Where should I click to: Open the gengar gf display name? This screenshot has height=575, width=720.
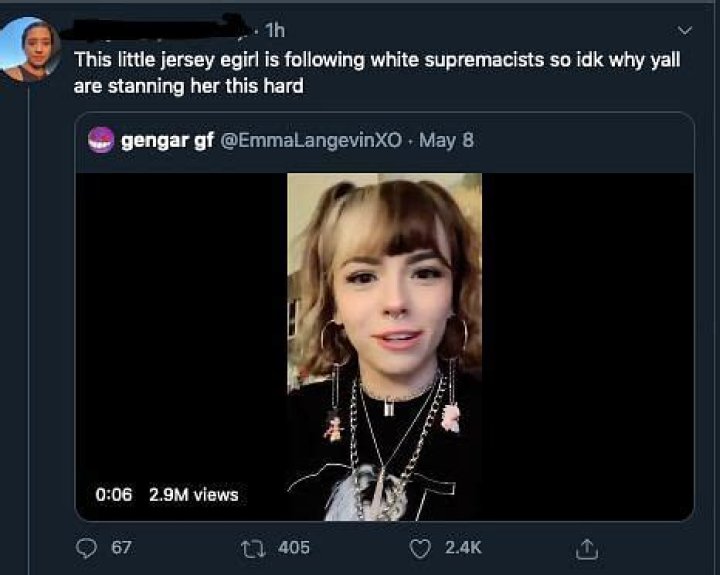pos(160,140)
